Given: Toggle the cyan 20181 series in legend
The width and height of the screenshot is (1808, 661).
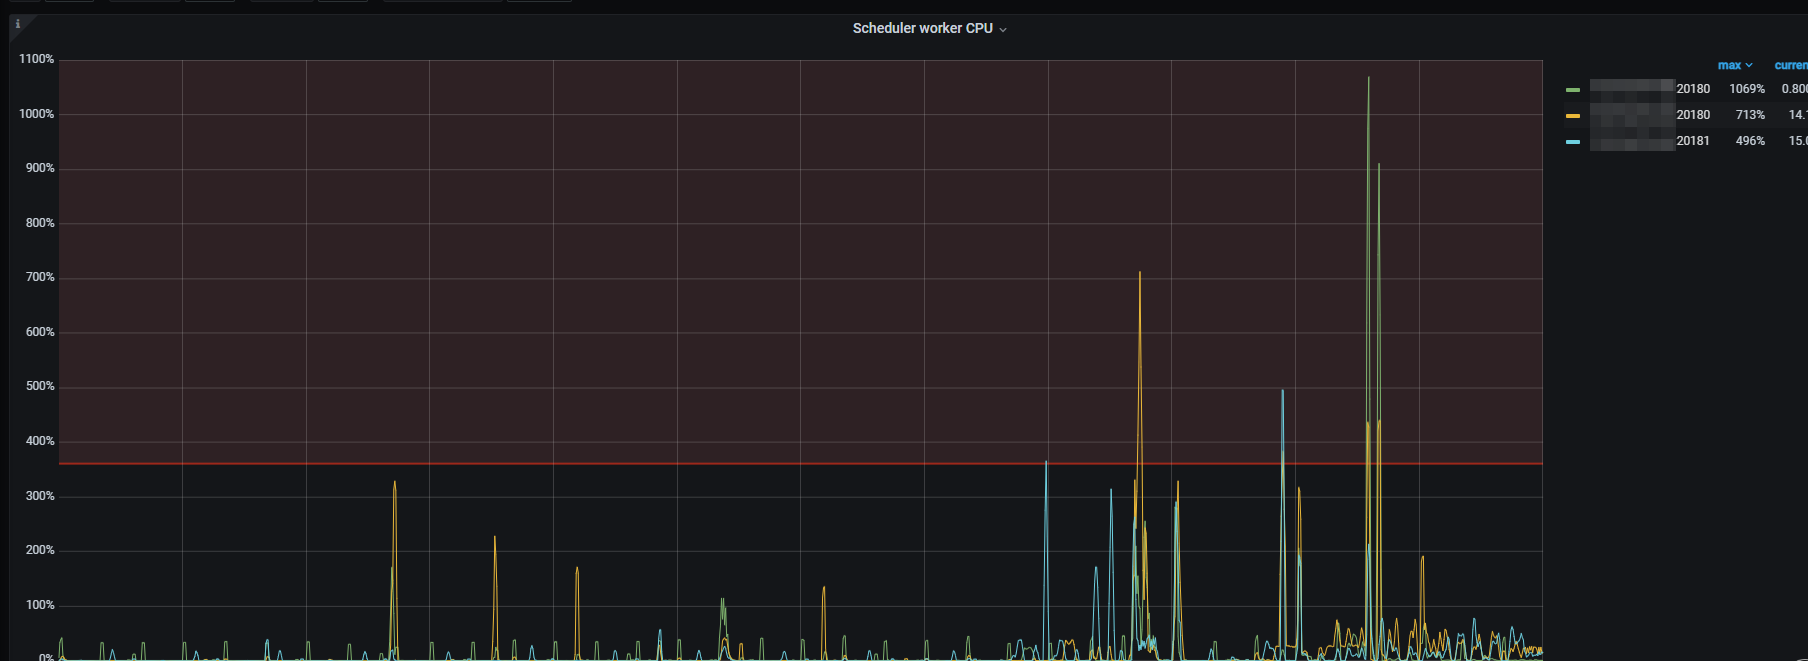Looking at the screenshot, I should (1692, 141).
